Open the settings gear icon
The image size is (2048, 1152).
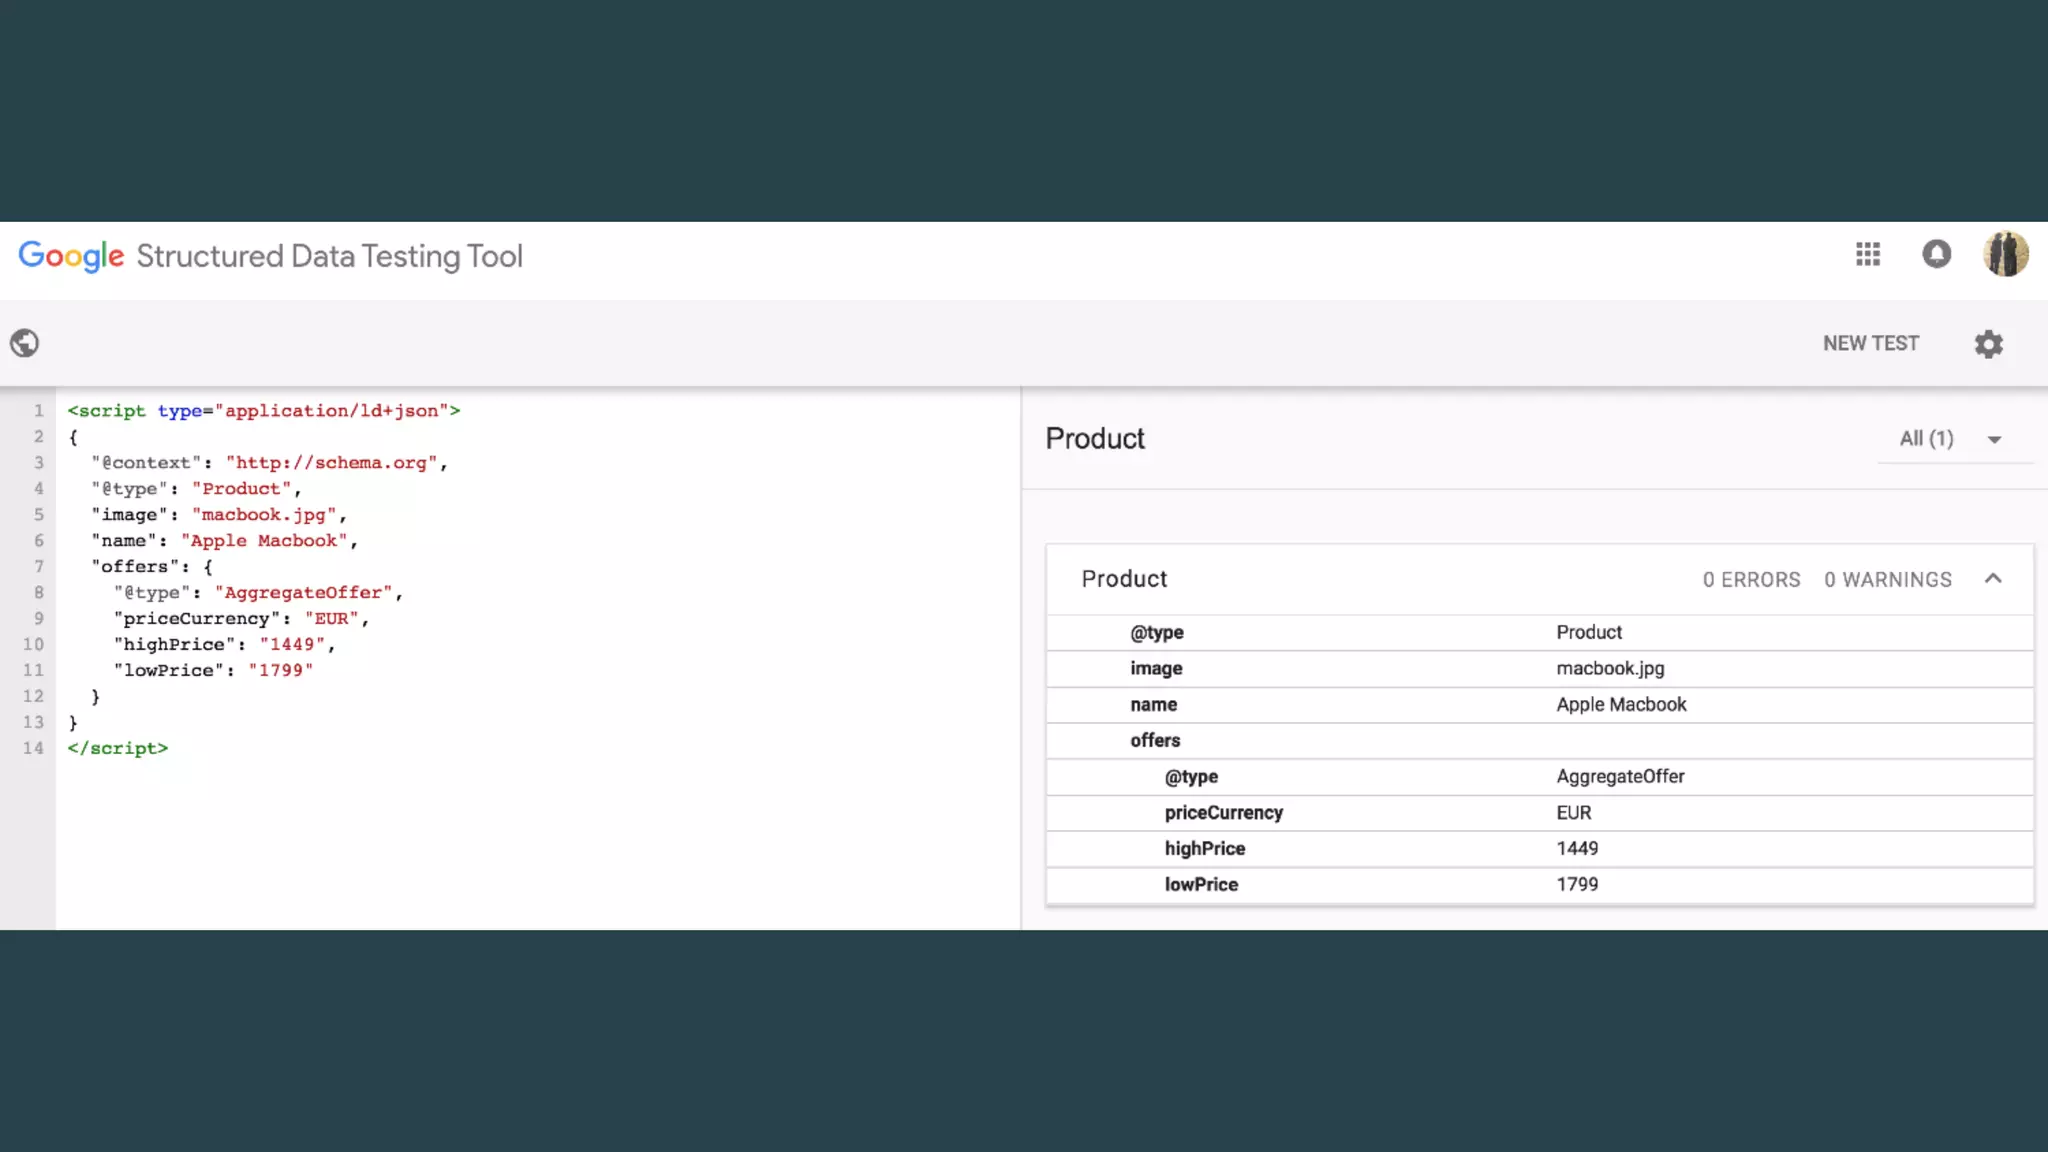(1989, 343)
